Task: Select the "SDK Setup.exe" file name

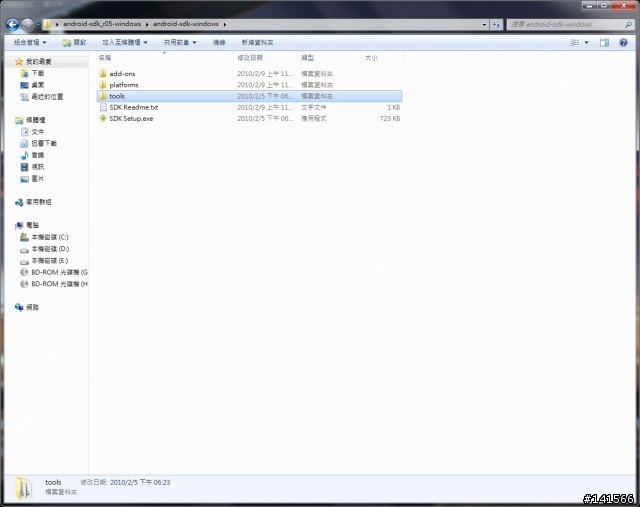Action: tap(131, 119)
